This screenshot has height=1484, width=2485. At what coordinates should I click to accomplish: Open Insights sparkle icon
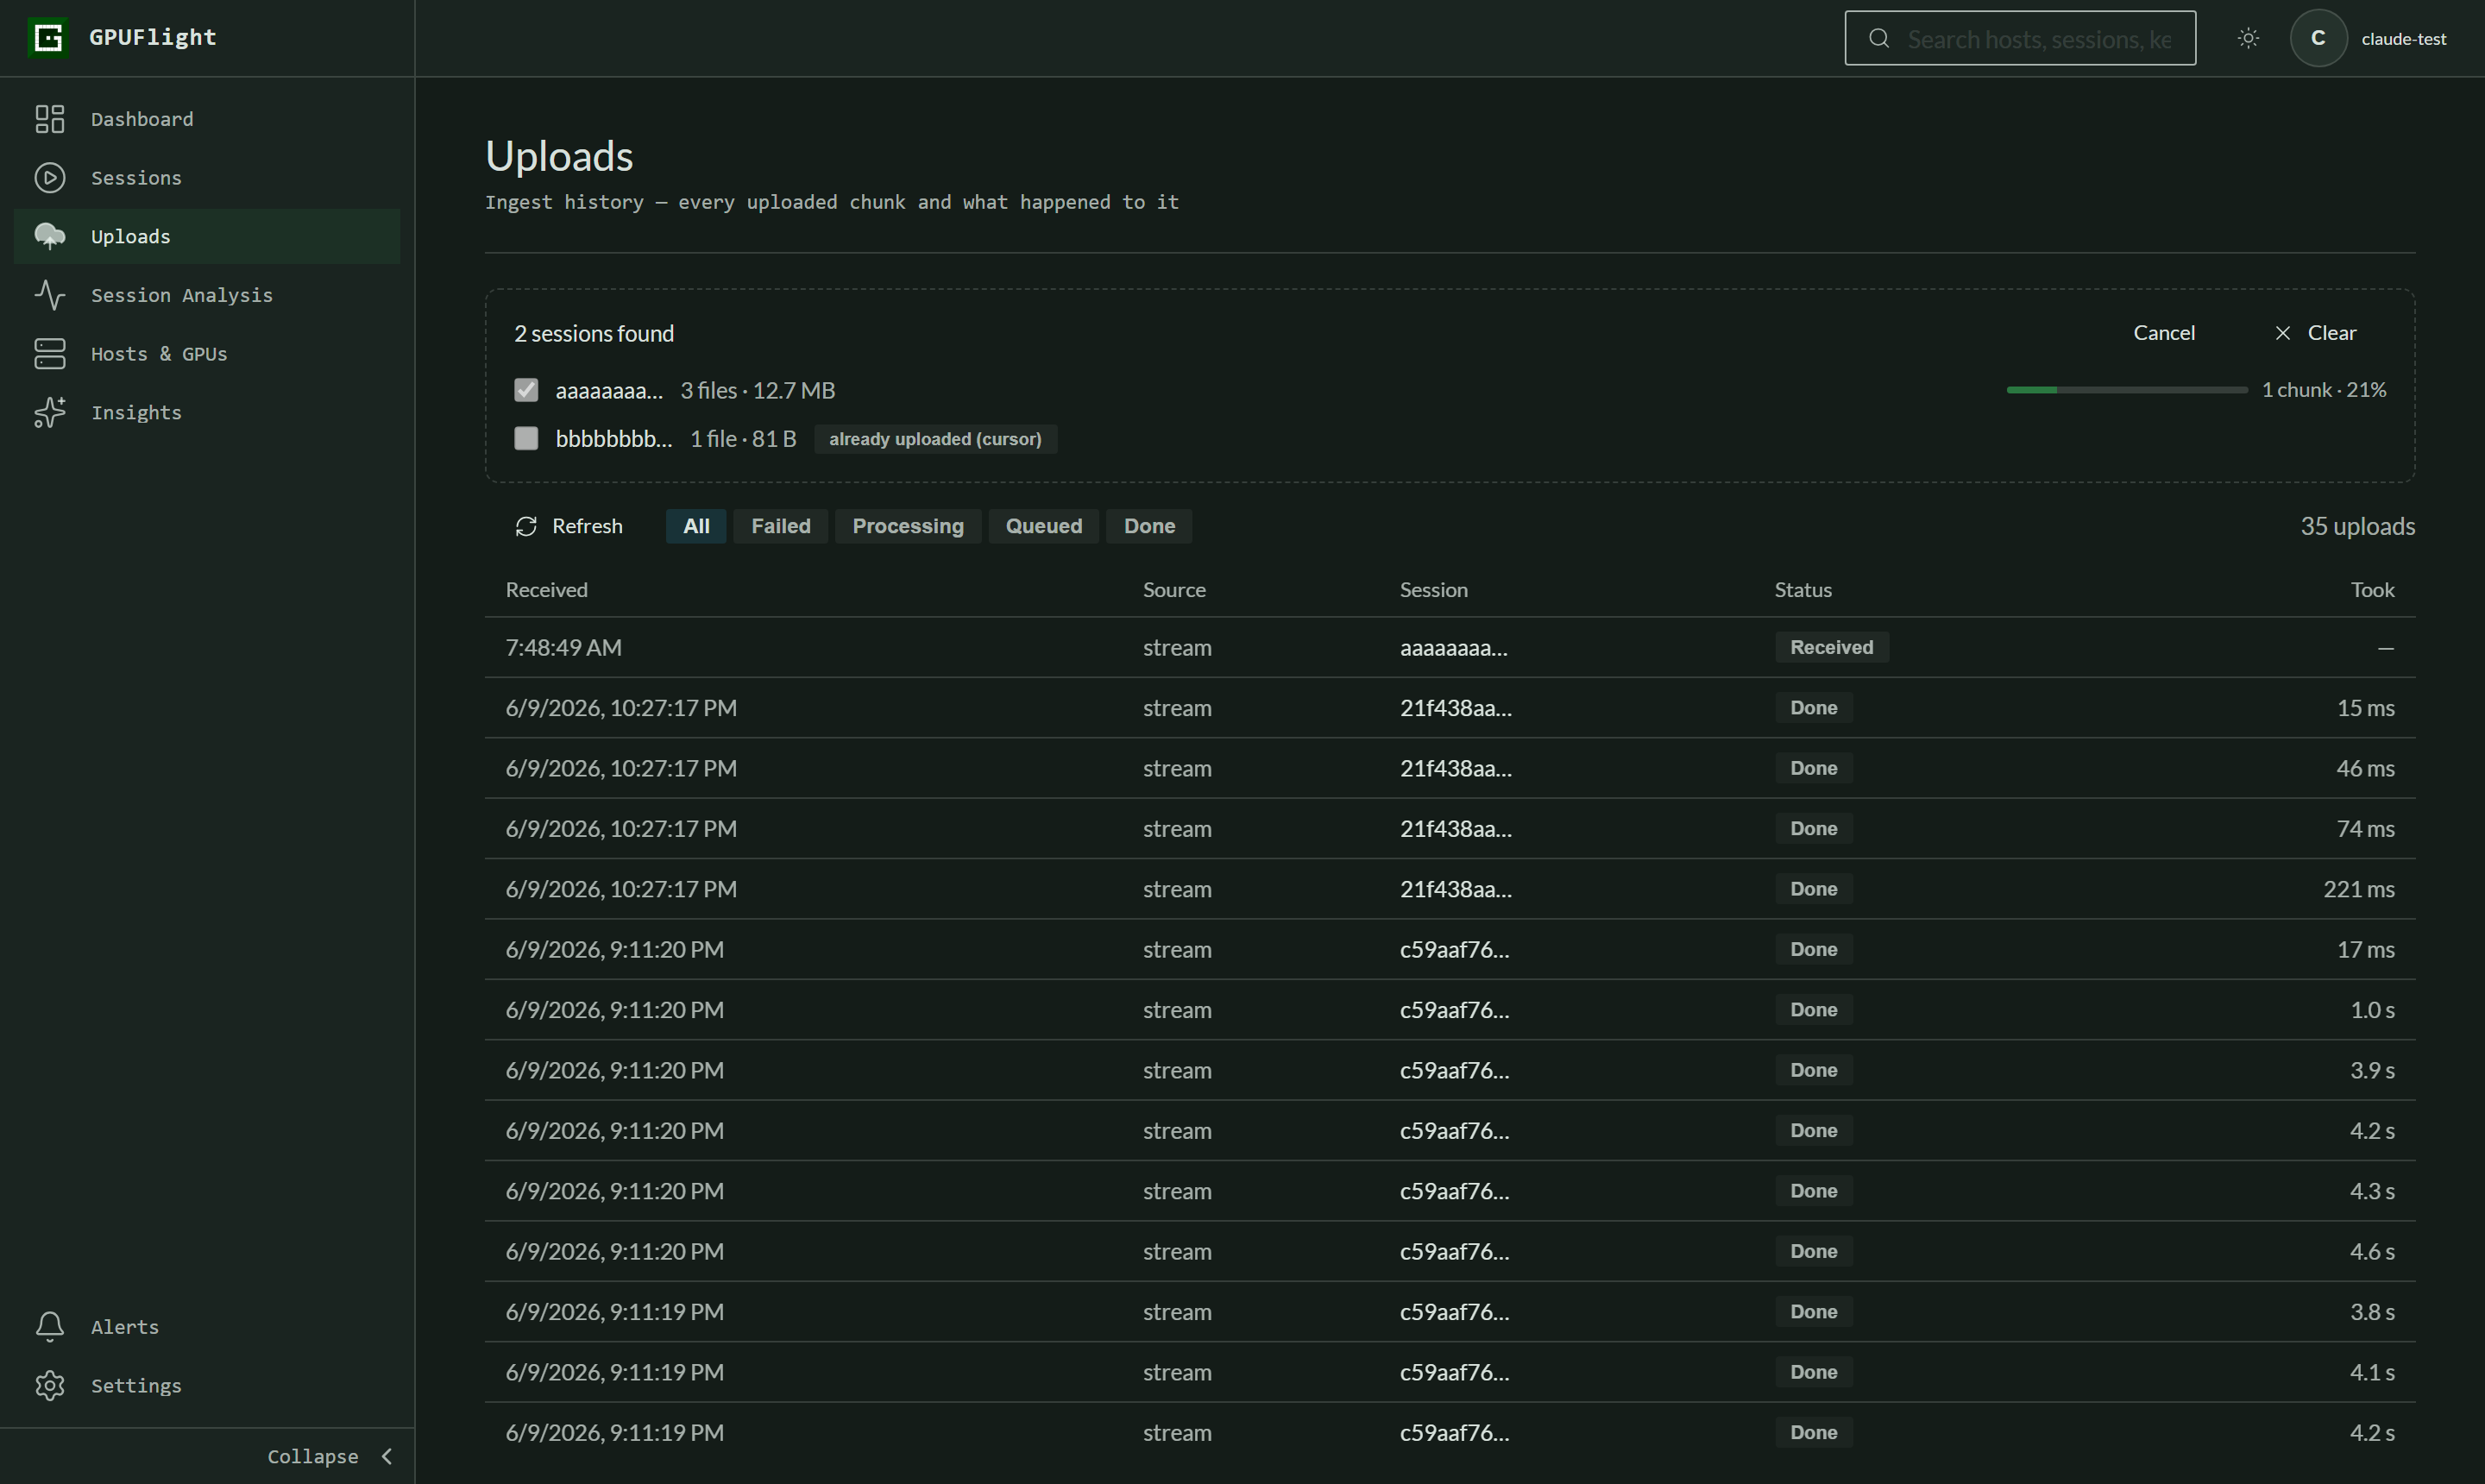pos(50,413)
